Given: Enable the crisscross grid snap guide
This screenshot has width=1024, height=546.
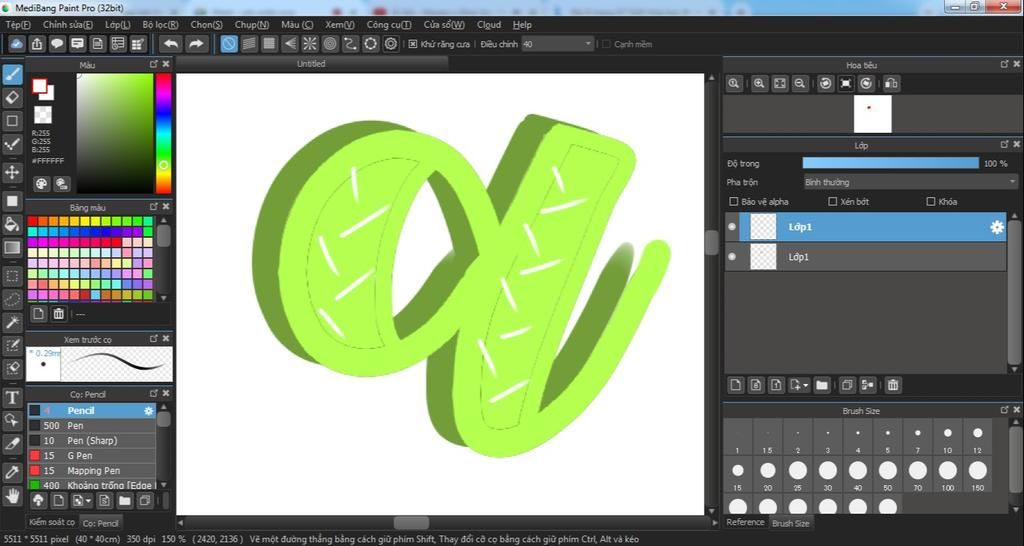Looking at the screenshot, I should 269,44.
